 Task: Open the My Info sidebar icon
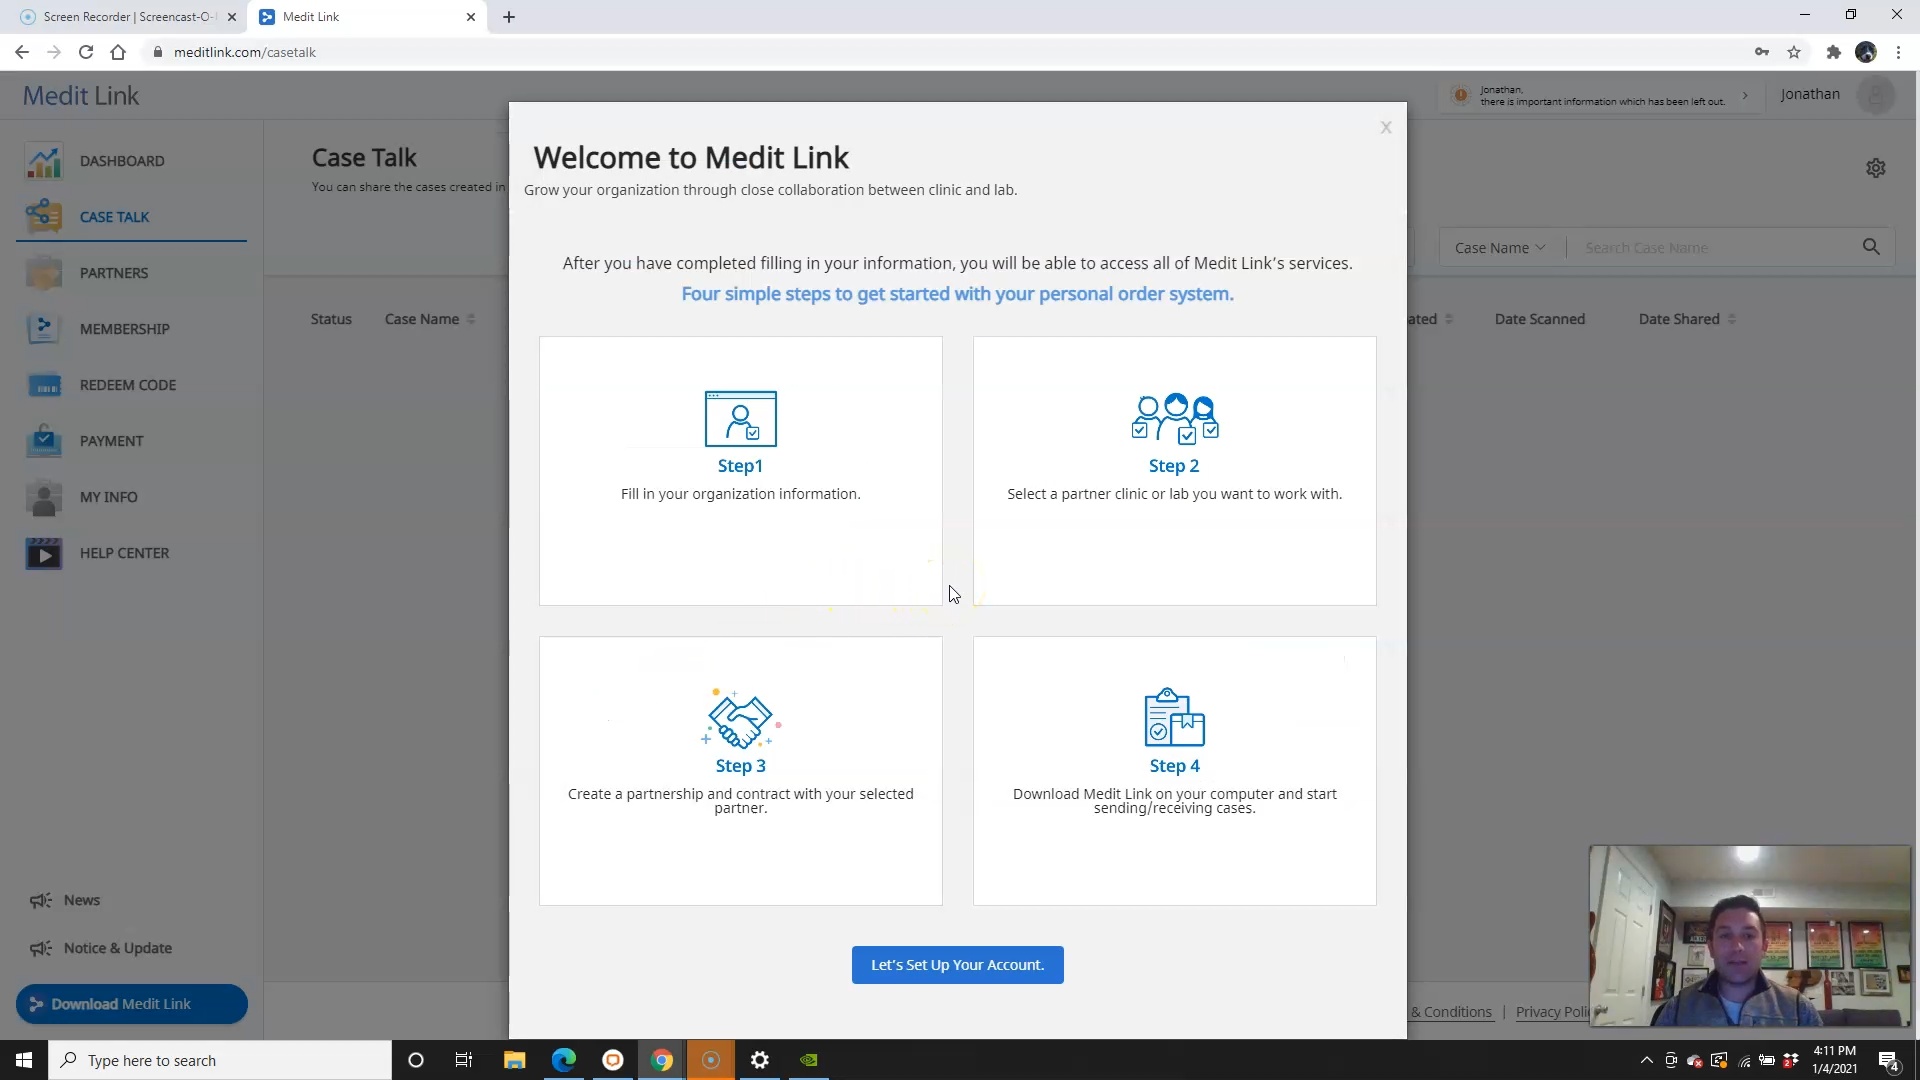44,497
